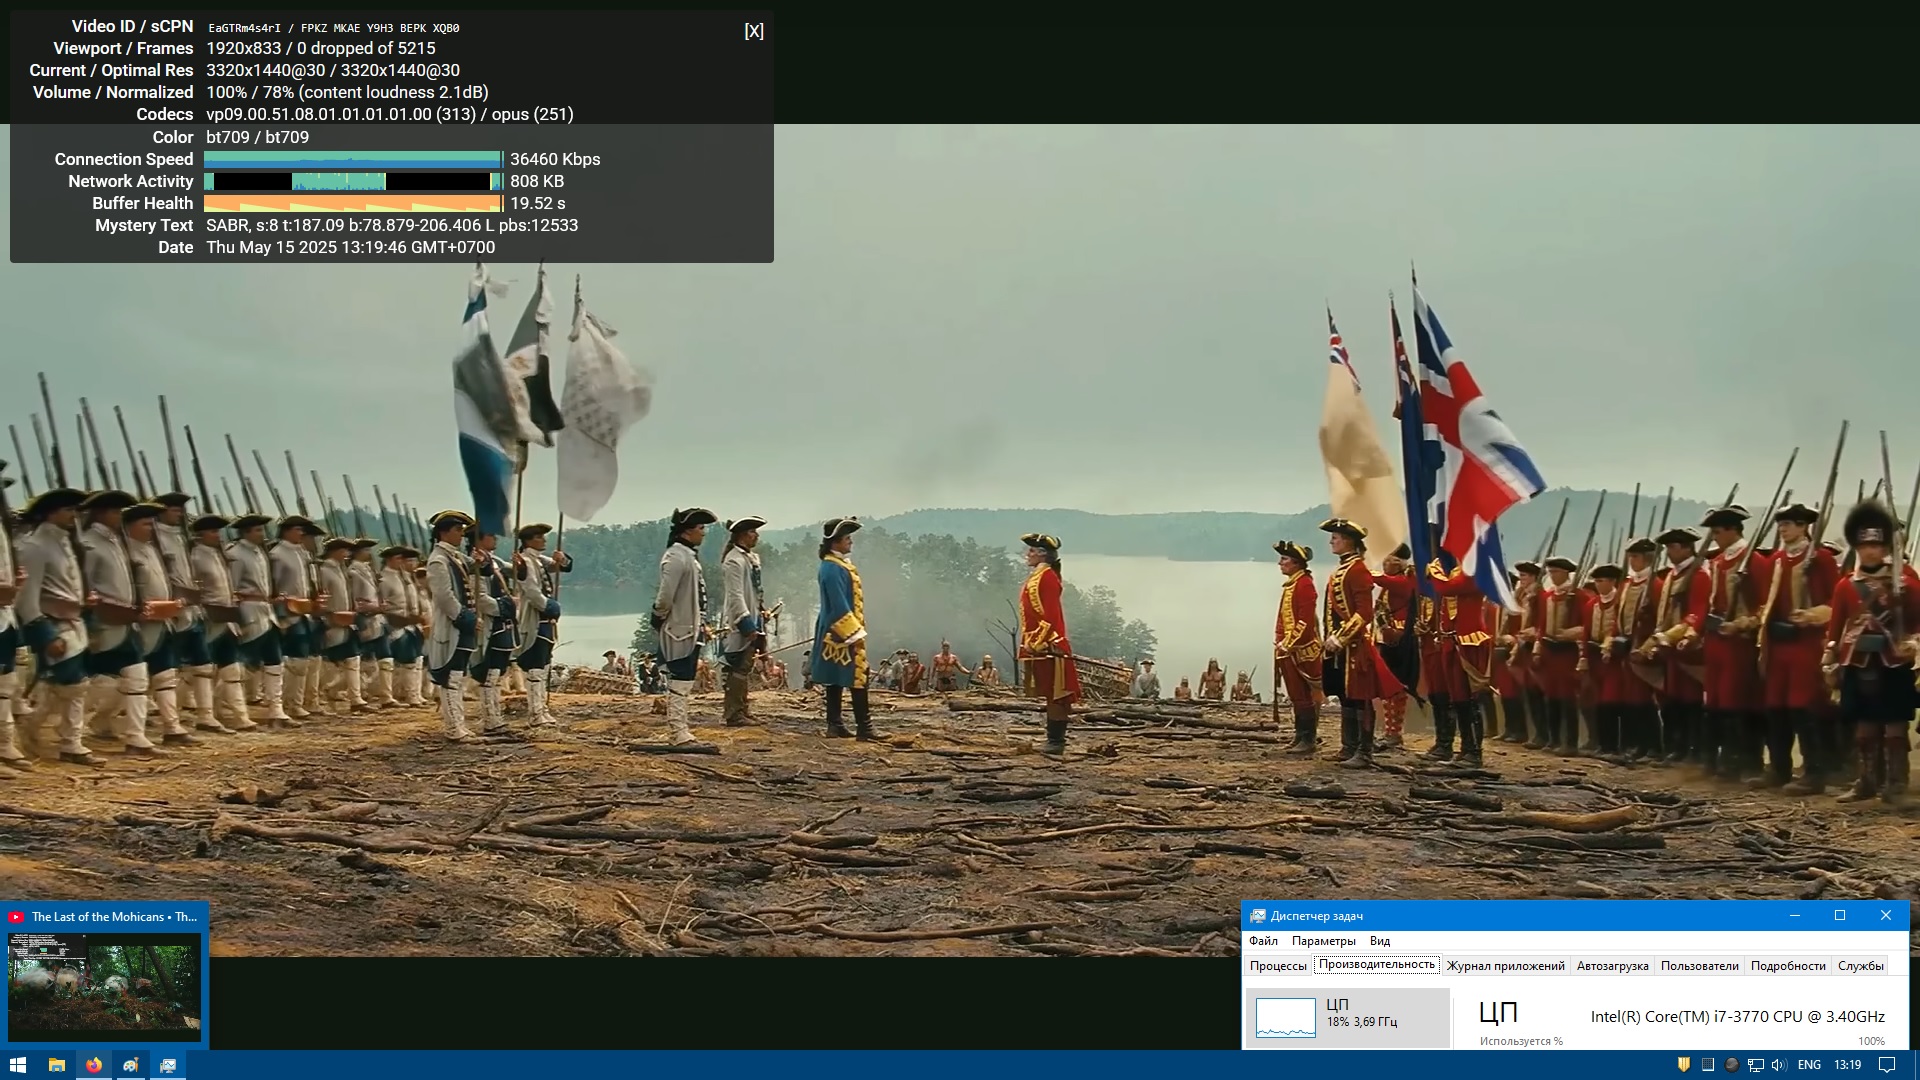Click the Task Manager title bar icon
Viewport: 1920px width, 1080px height.
[x=1258, y=916]
